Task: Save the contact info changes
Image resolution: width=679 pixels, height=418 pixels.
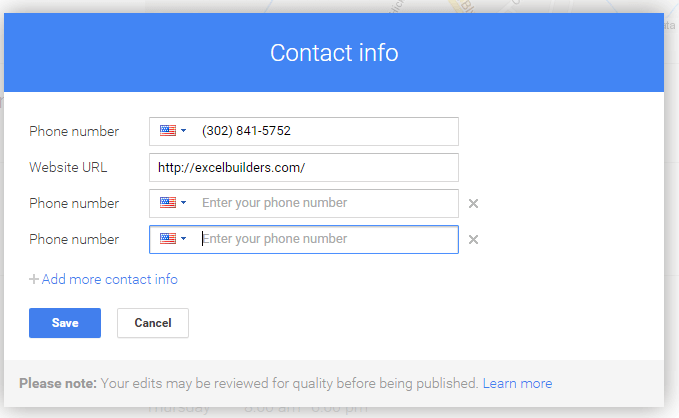Action: point(65,323)
